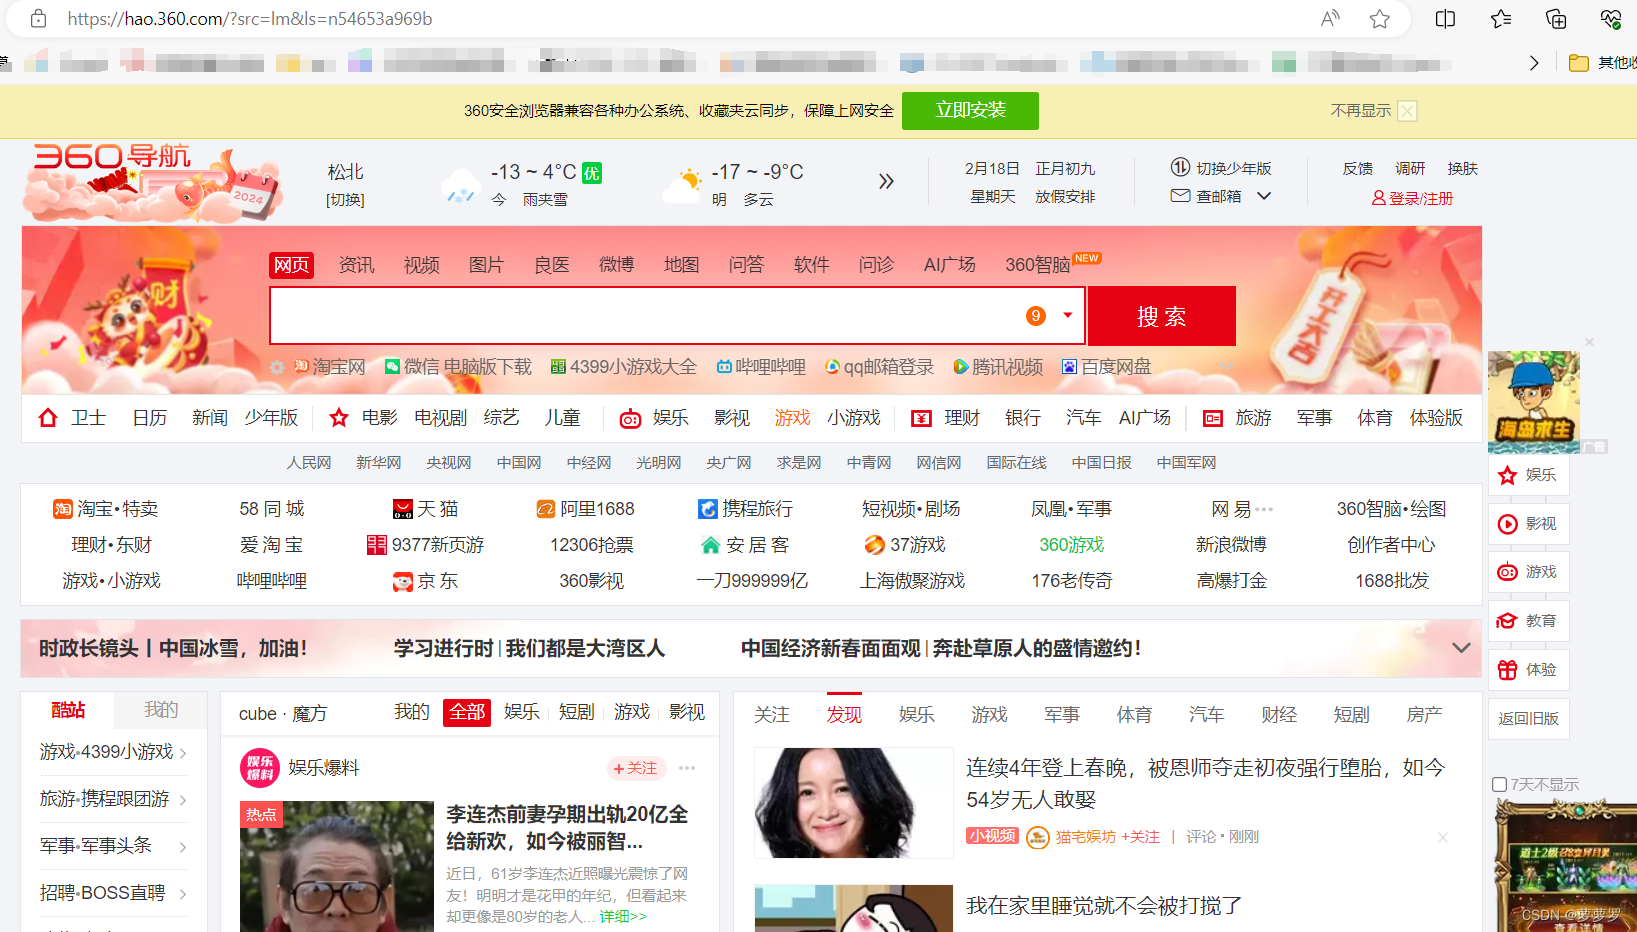Expand 游戏·4399小游戏 row arrow
The image size is (1637, 932).
[183, 752]
